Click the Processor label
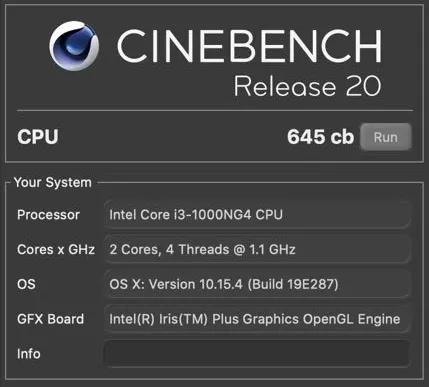Screen dimensions: 429x387 pyautogui.click(x=48, y=215)
